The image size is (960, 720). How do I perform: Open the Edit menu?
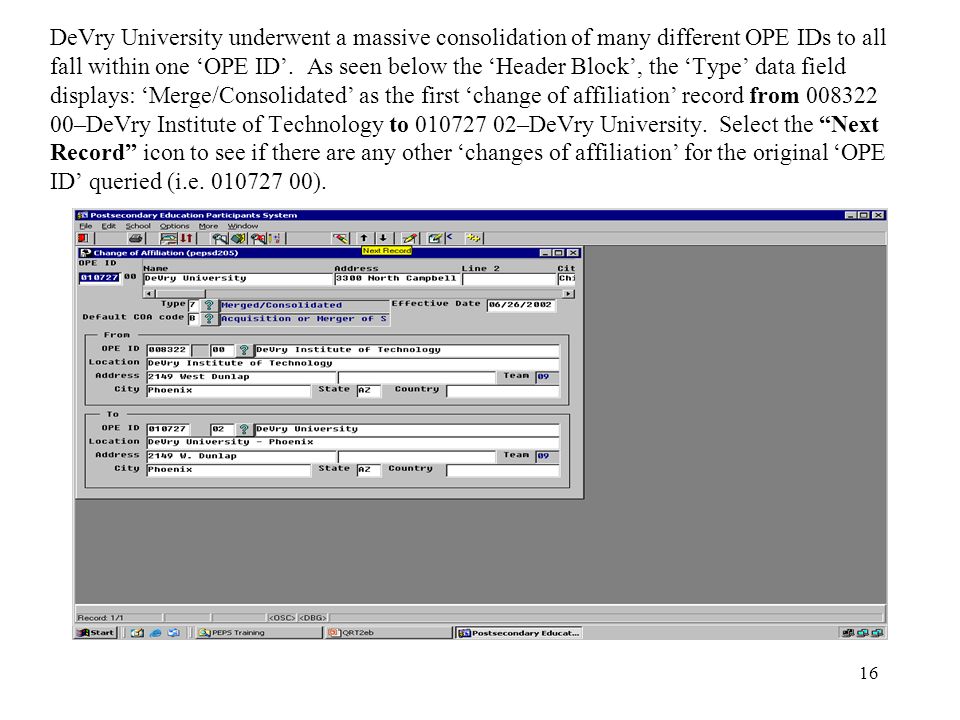[108, 226]
